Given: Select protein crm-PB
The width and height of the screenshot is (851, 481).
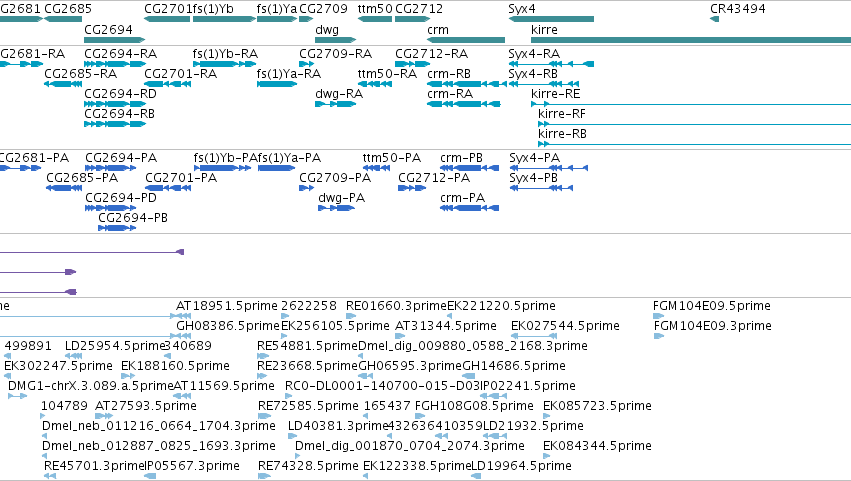Looking at the screenshot, I should click(x=461, y=158).
